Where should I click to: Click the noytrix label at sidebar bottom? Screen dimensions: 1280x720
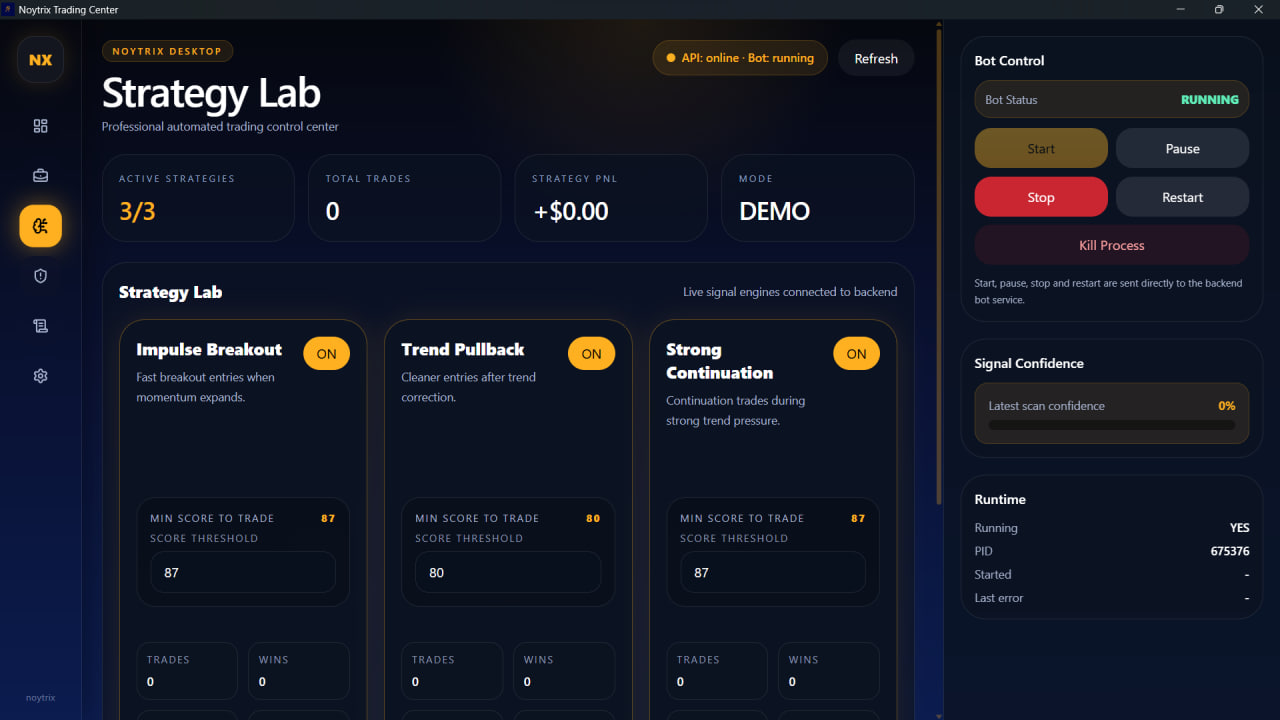(41, 697)
